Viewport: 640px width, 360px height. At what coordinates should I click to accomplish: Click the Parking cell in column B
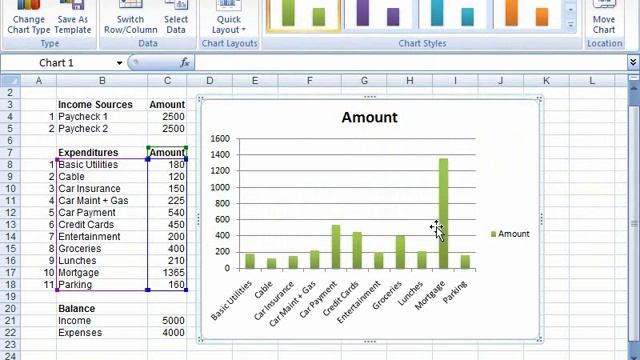pos(102,284)
